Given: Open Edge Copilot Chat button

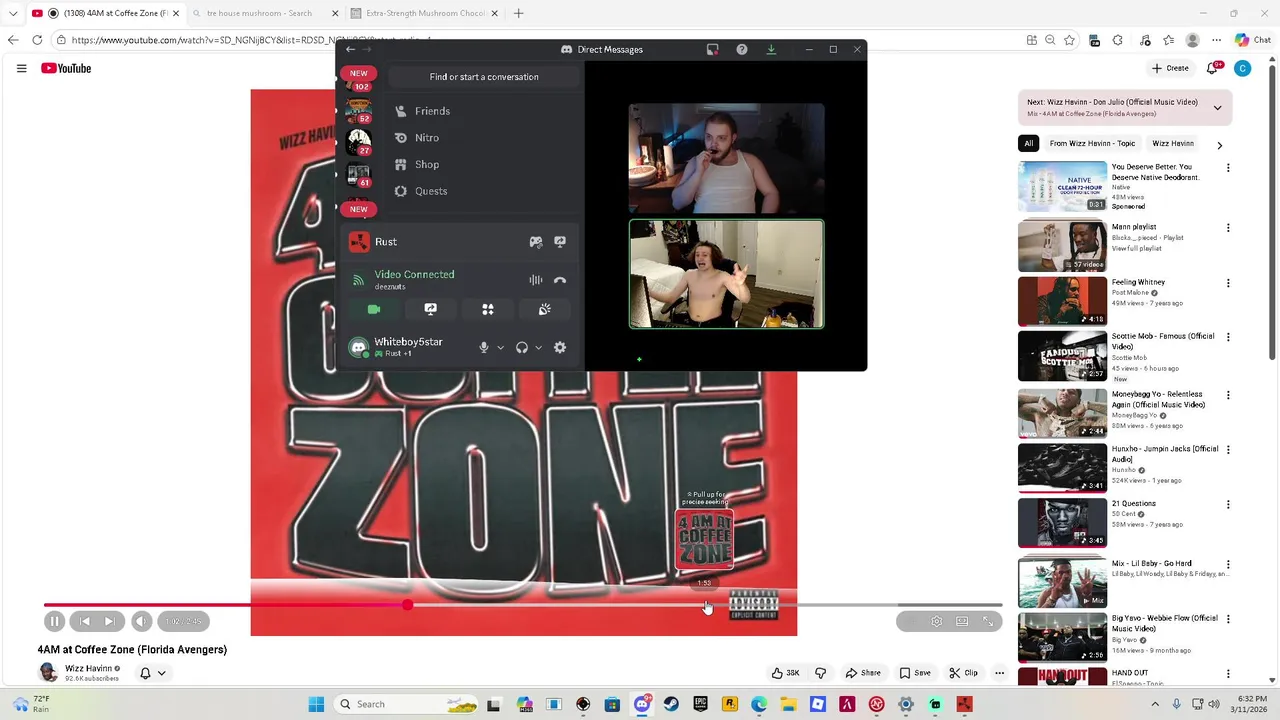Looking at the screenshot, I should tap(1251, 40).
